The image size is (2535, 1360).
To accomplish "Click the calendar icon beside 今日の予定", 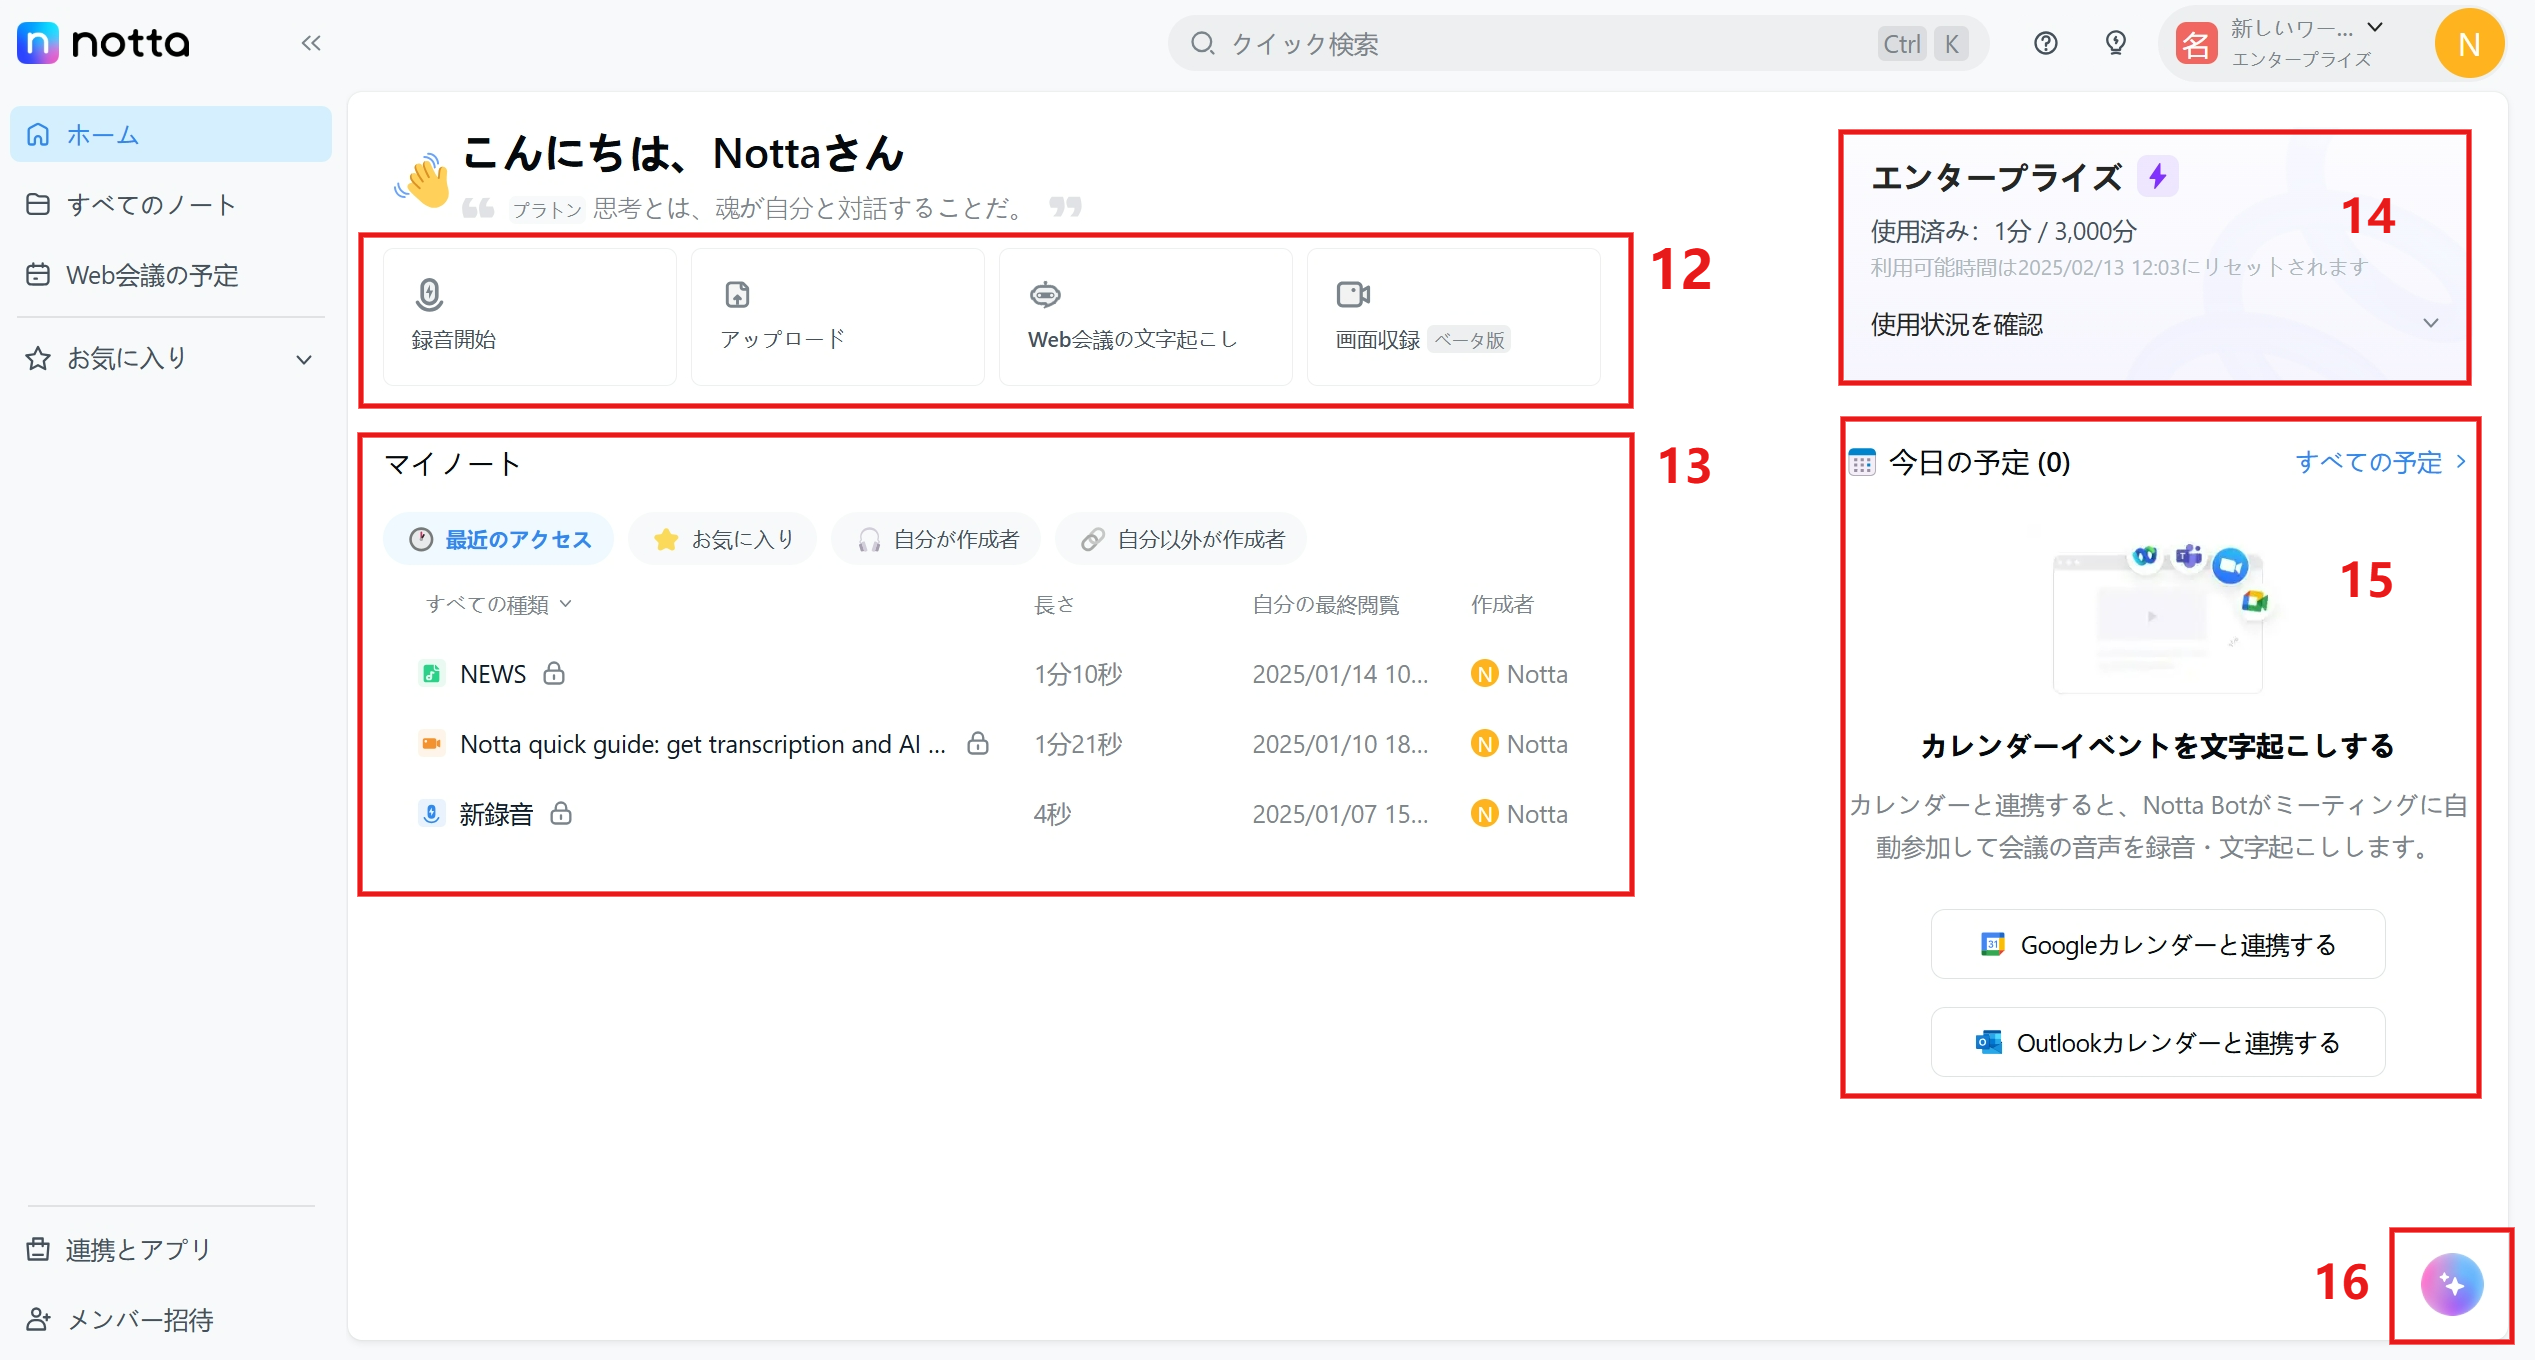I will [x=1862, y=462].
